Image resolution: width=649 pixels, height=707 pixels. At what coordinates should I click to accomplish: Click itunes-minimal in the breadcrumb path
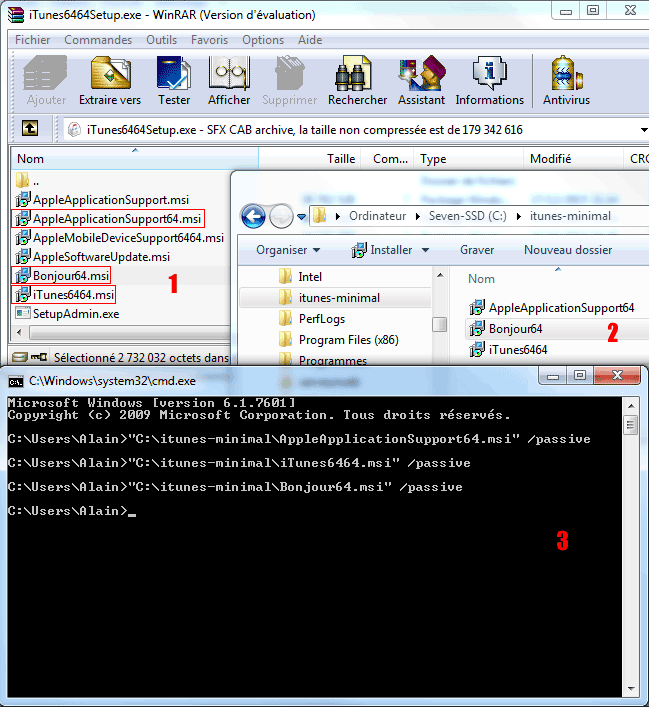coord(570,216)
